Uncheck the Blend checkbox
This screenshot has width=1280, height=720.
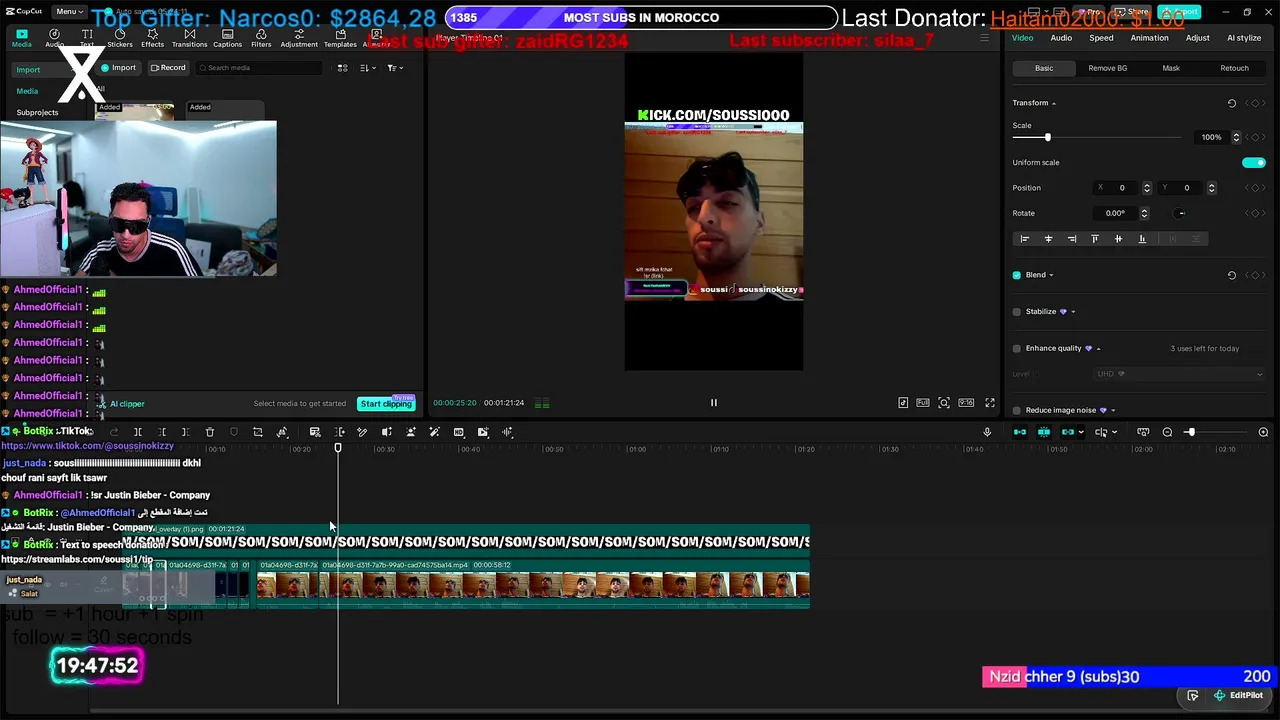[x=1017, y=275]
